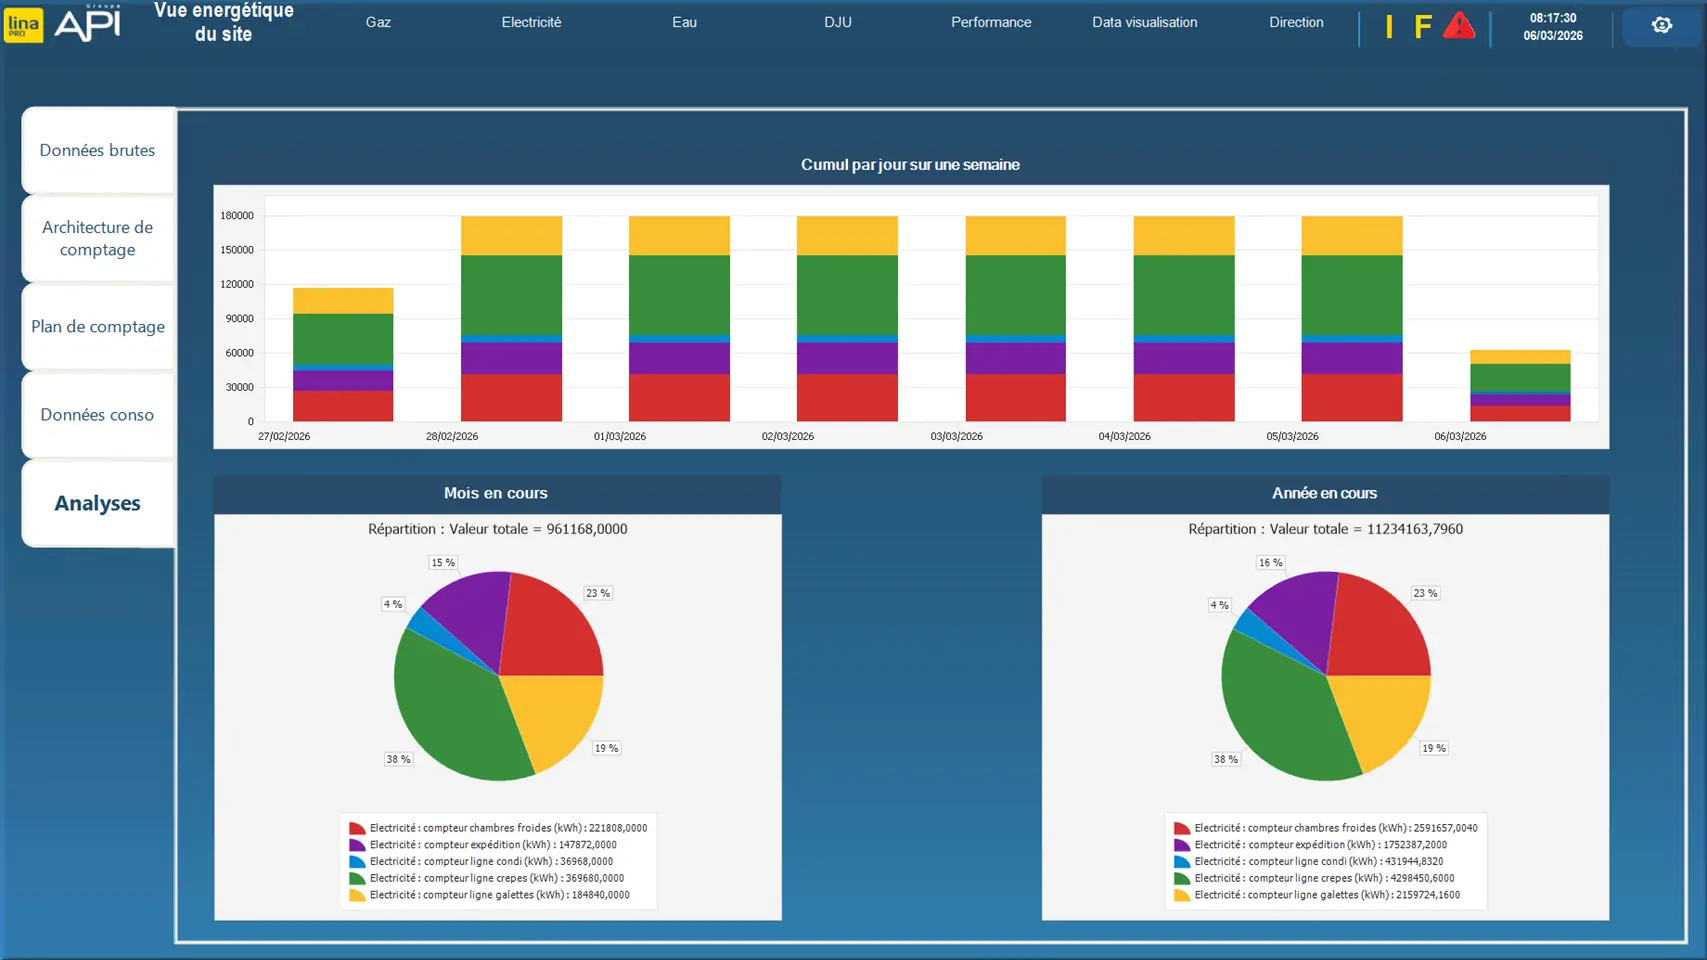Image resolution: width=1707 pixels, height=960 pixels.
Task: Open the Performance page
Action: (990, 22)
